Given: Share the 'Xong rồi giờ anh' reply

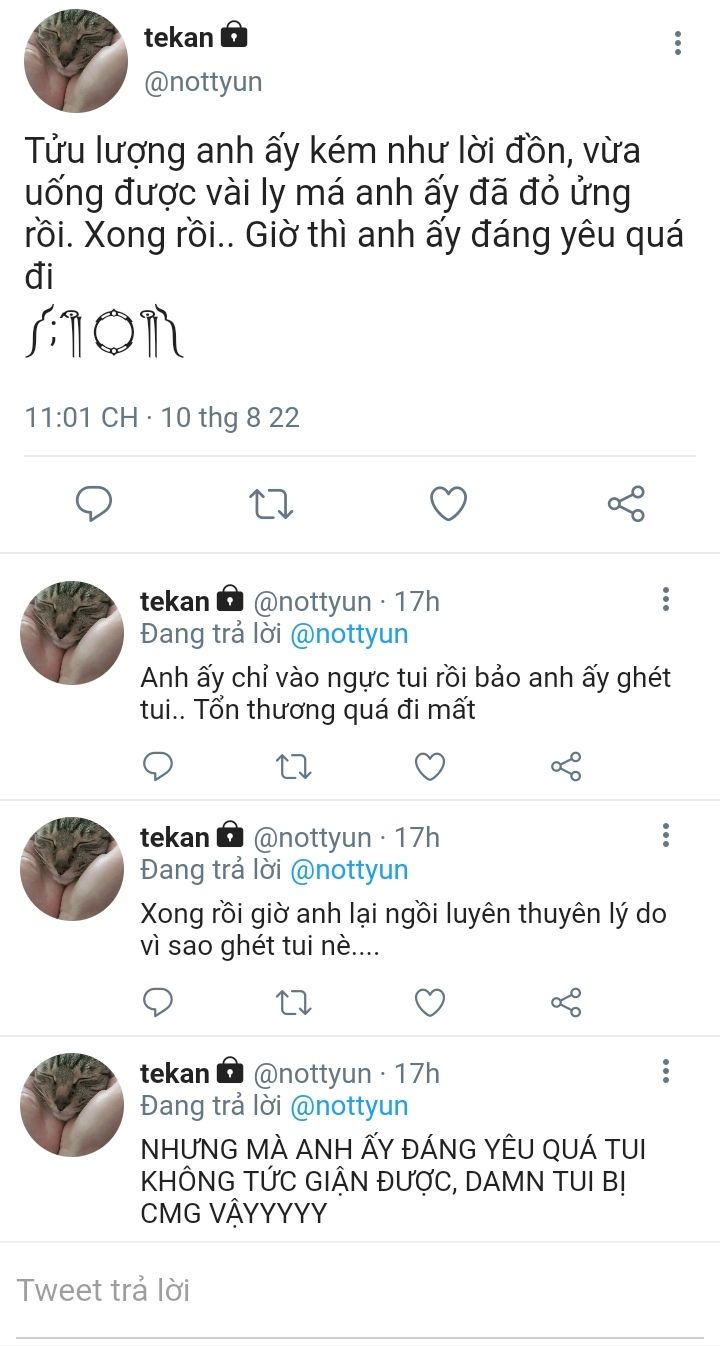Looking at the screenshot, I should [566, 1003].
